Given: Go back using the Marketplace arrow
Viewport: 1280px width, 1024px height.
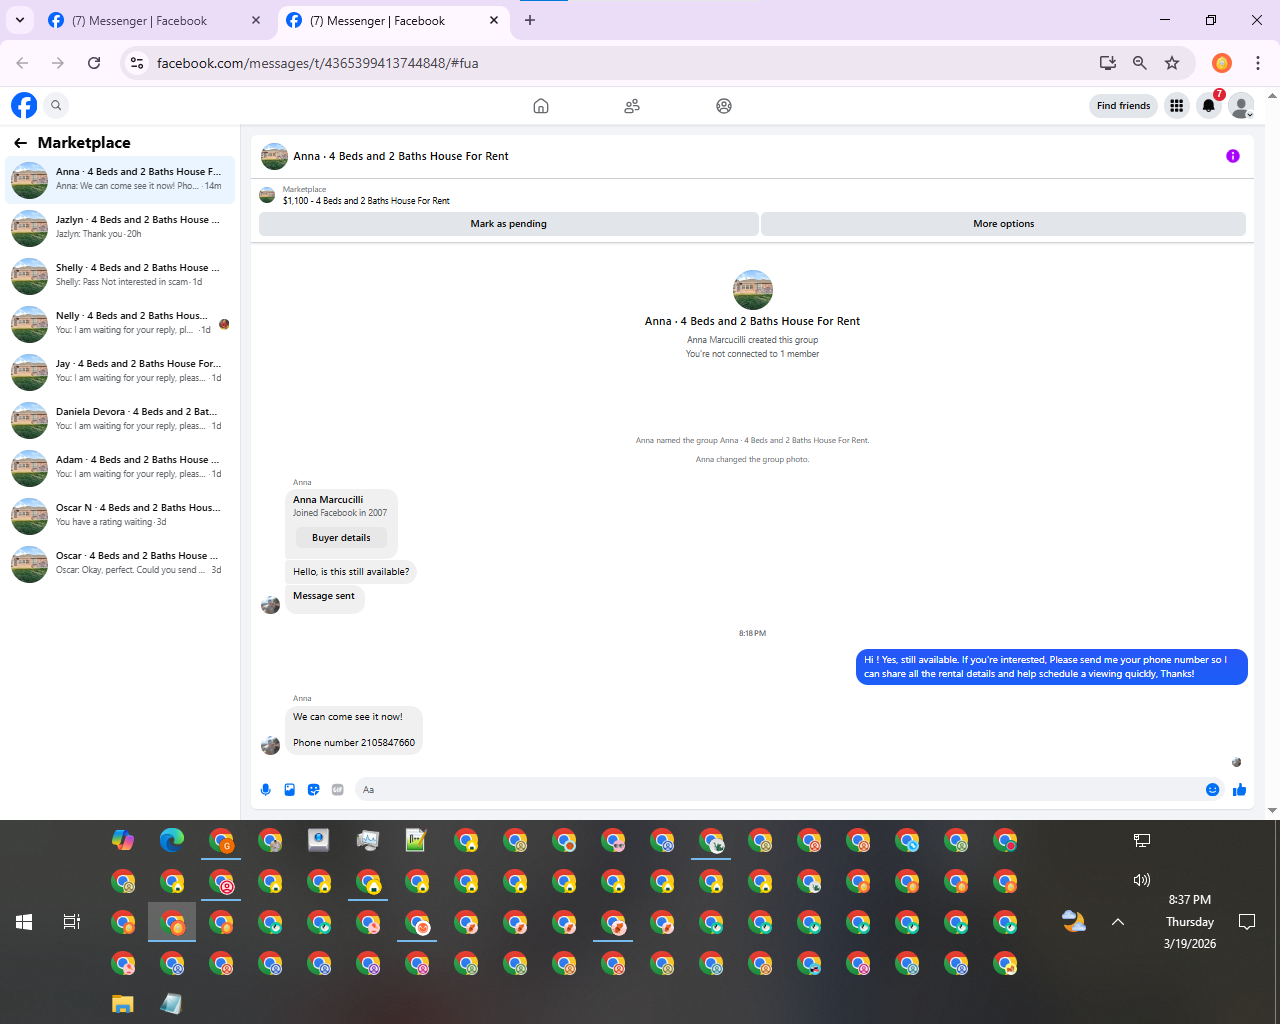Looking at the screenshot, I should 20,143.
